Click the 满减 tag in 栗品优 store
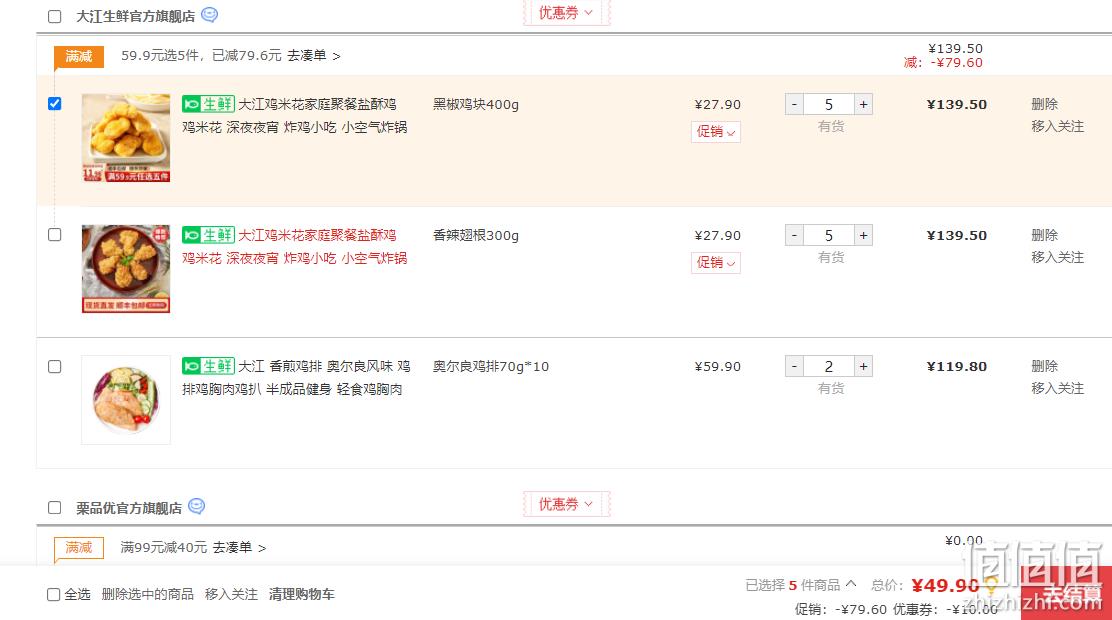 (x=79, y=547)
